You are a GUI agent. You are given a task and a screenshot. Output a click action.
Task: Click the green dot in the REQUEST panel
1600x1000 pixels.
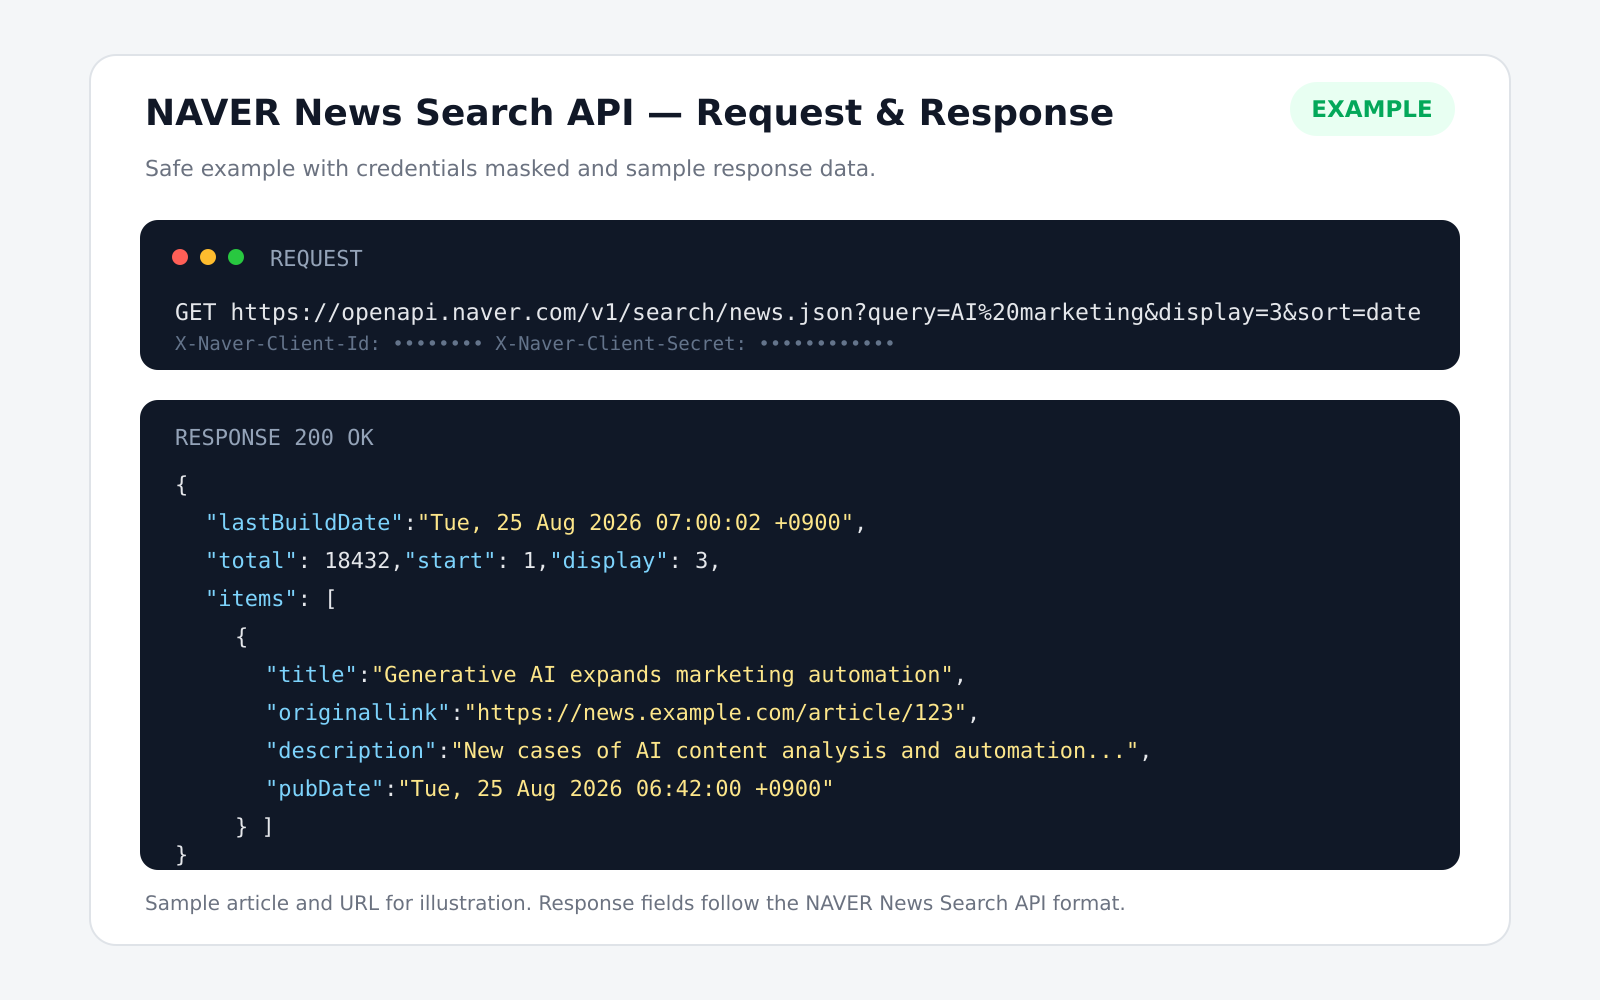(236, 257)
